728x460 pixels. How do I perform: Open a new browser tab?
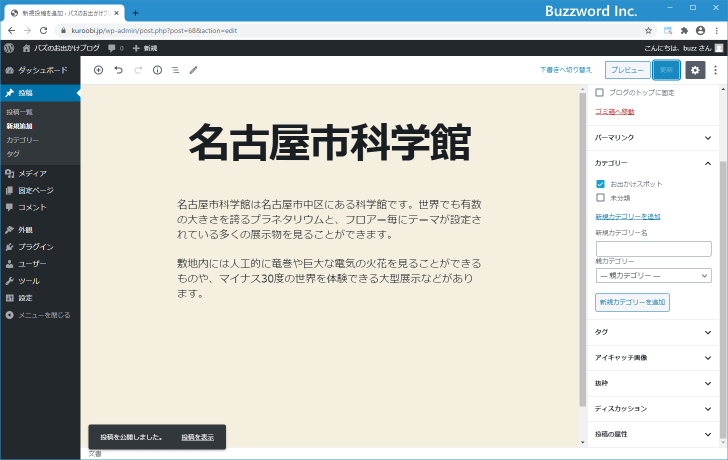click(135, 13)
